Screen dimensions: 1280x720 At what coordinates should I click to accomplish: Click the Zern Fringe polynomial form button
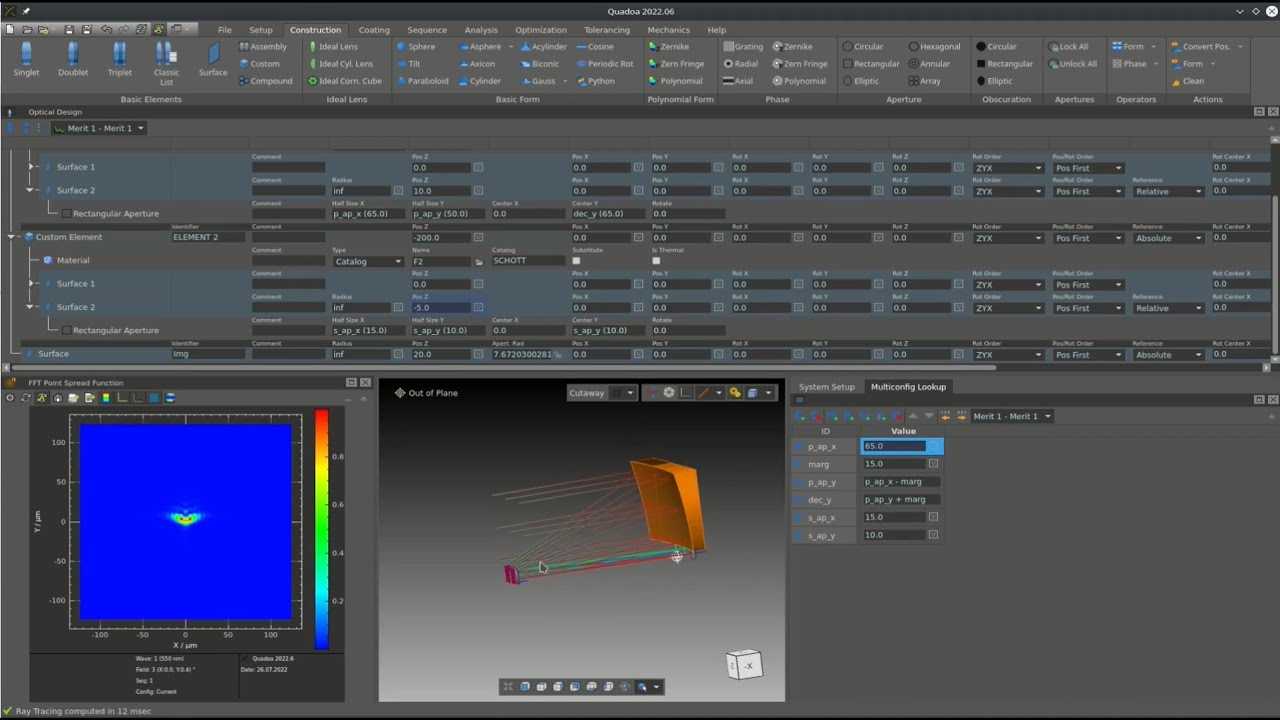click(x=676, y=64)
